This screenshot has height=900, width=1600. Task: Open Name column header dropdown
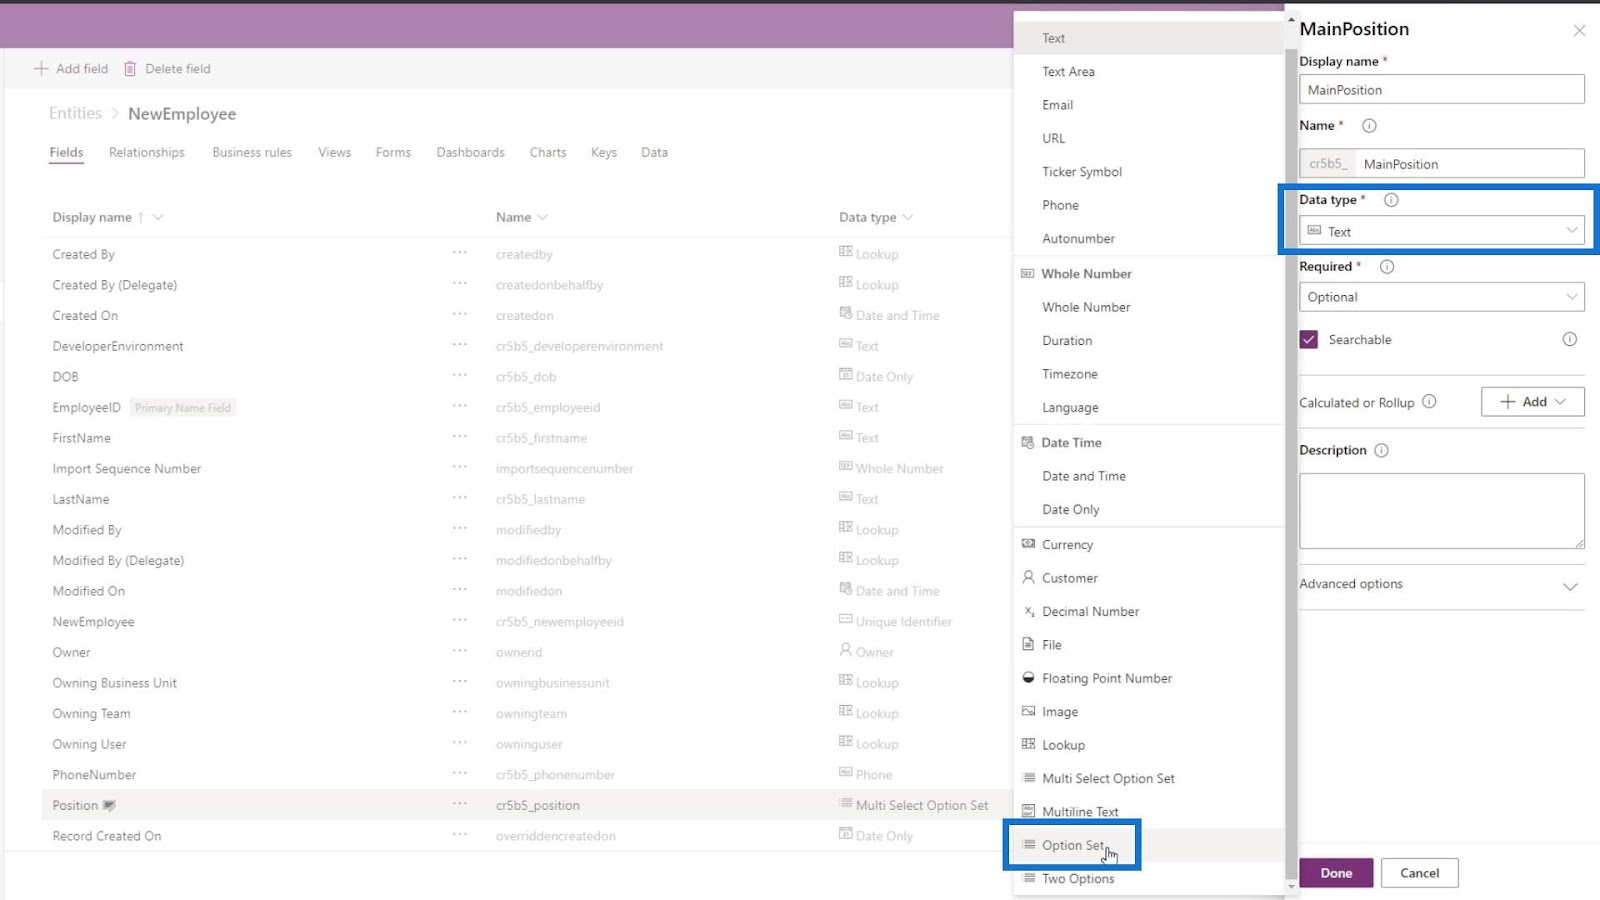543,218
